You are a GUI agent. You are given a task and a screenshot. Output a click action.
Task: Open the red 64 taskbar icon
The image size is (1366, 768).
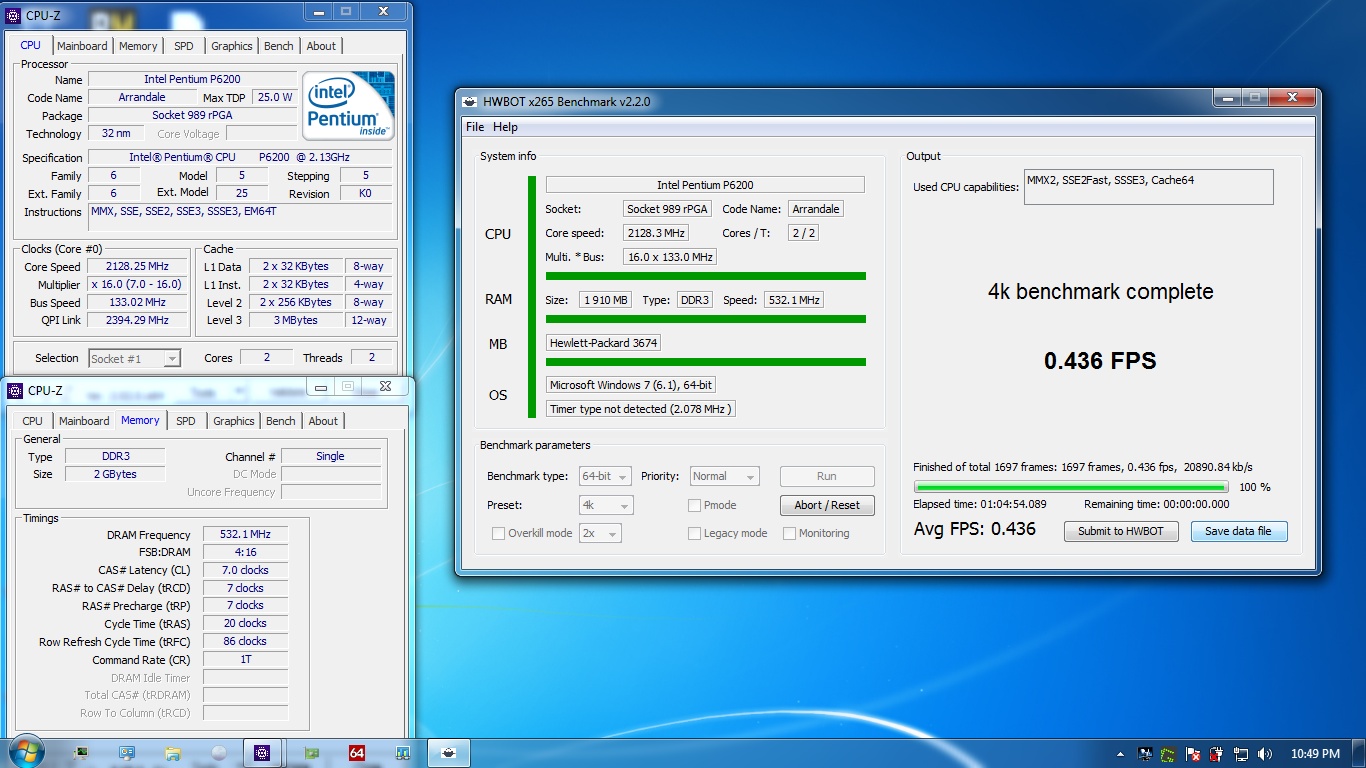[357, 753]
